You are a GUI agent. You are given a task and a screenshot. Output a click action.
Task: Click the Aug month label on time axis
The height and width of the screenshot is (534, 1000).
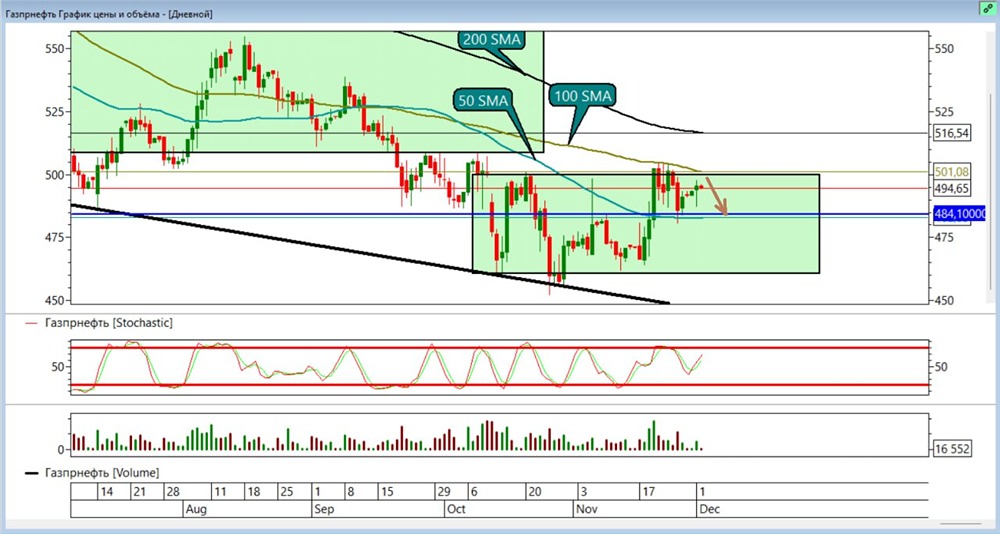coord(195,509)
